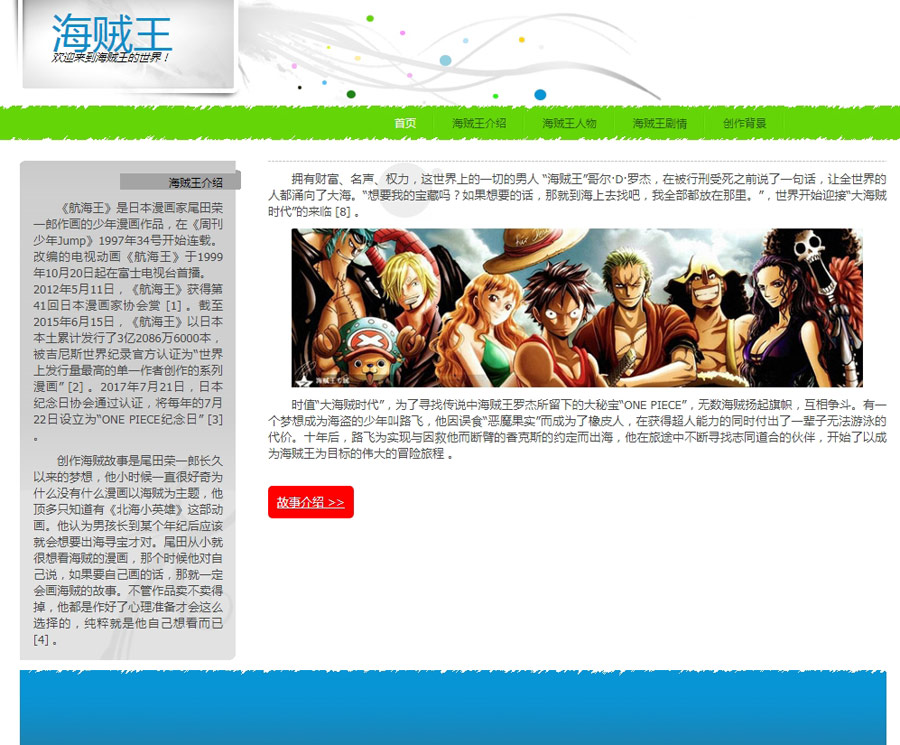Open the 海贼王人物 navigation item
The width and height of the screenshot is (900, 745).
pos(569,123)
